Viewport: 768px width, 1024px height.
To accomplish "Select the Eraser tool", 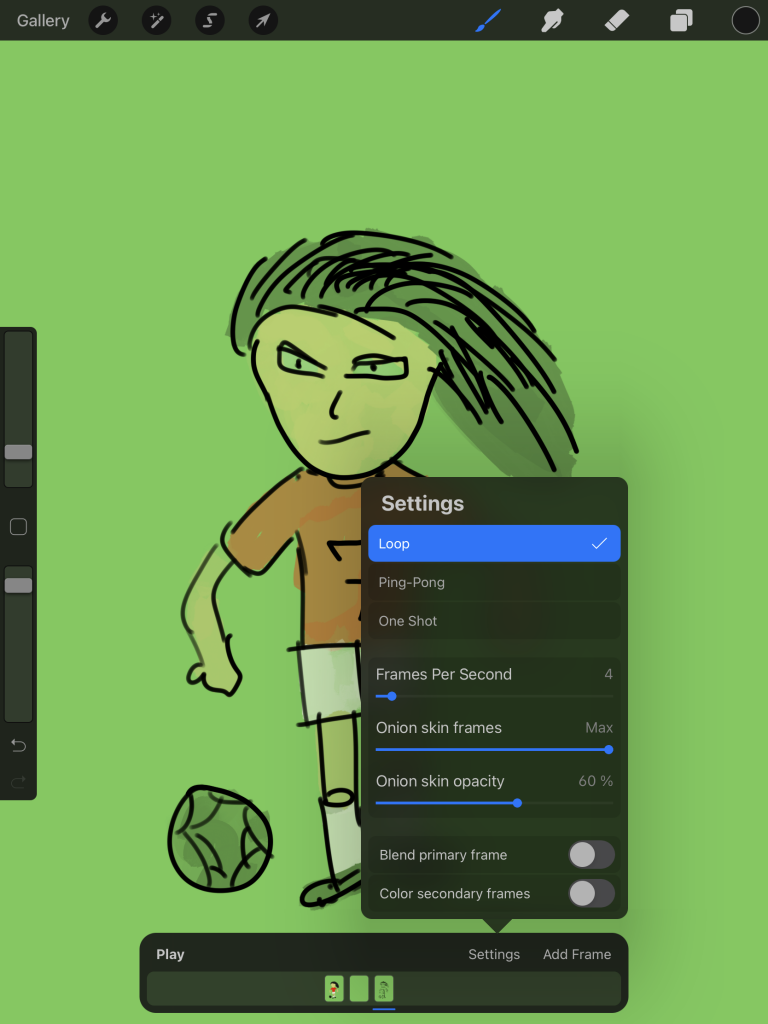I will (616, 20).
